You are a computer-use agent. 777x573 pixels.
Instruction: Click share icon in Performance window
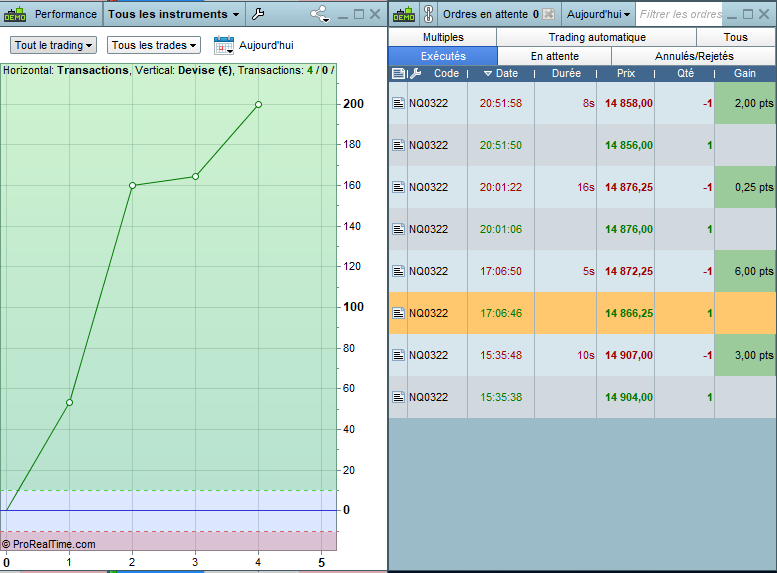320,14
